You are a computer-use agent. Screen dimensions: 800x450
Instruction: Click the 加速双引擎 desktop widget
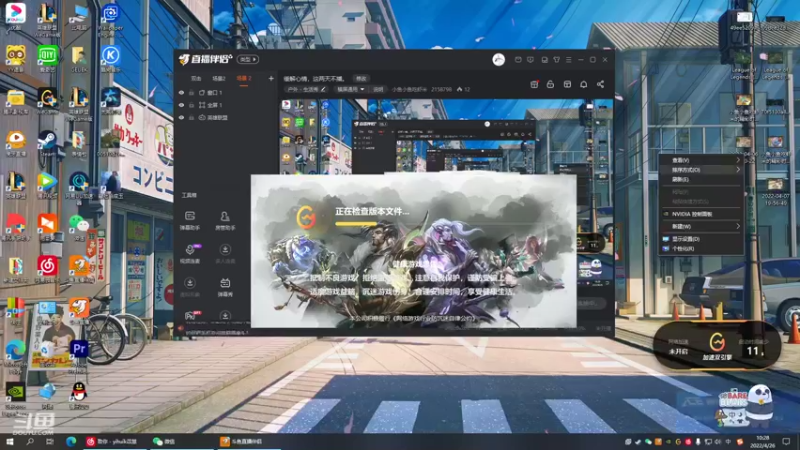[717, 345]
